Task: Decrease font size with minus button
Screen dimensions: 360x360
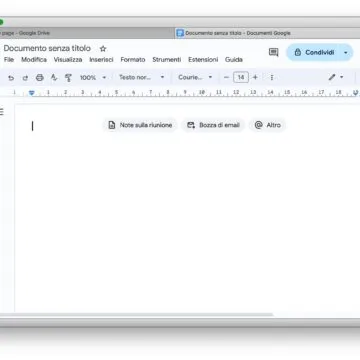Action: pos(226,77)
